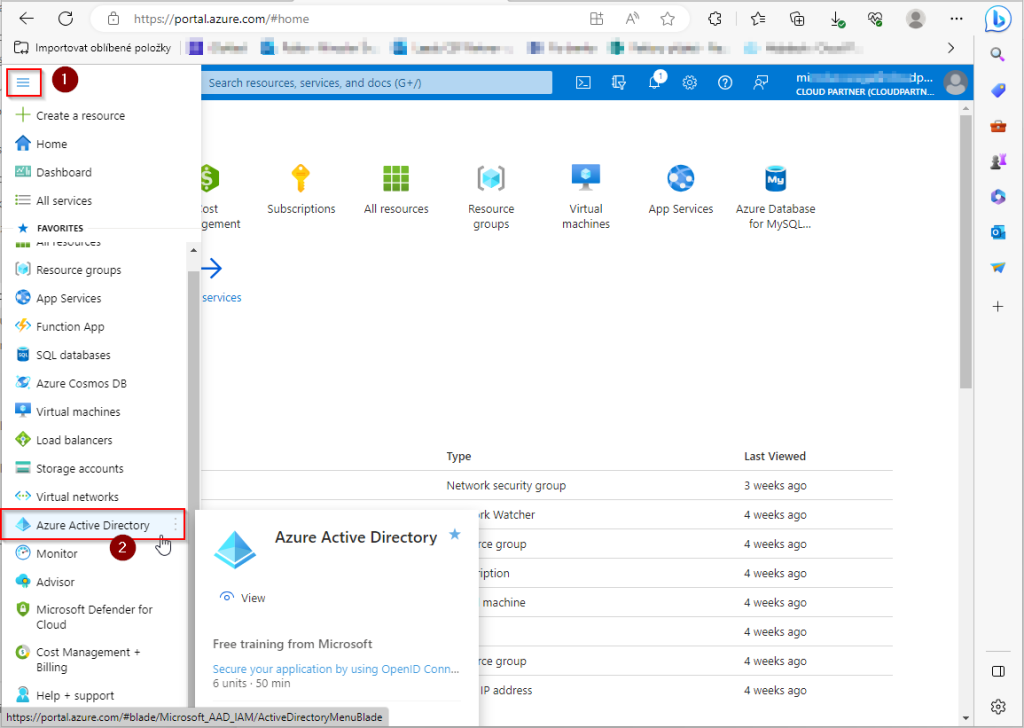Image resolution: width=1024 pixels, height=728 pixels.
Task: Click the favorites menu scrollbar up arrow
Action: (193, 250)
